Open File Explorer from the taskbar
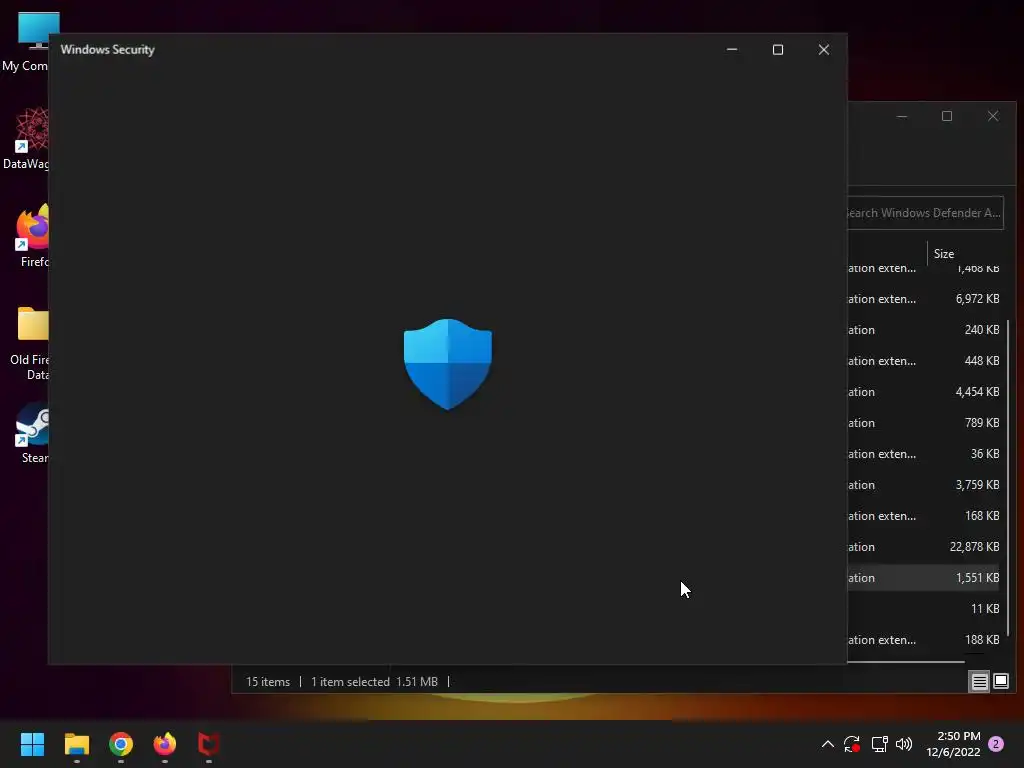This screenshot has width=1024, height=768. click(76, 744)
